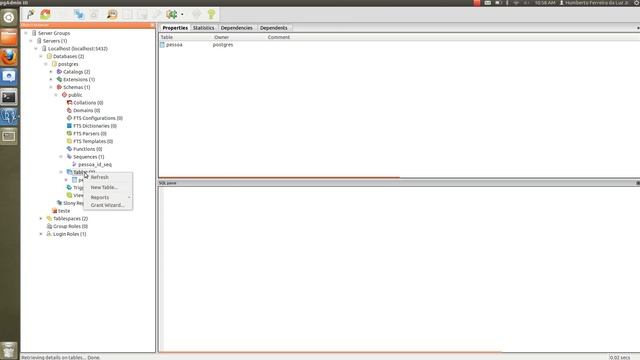This screenshot has height=360, width=640.
Task: Open Terminal from the Ubuntu launcher
Action: click(9, 97)
